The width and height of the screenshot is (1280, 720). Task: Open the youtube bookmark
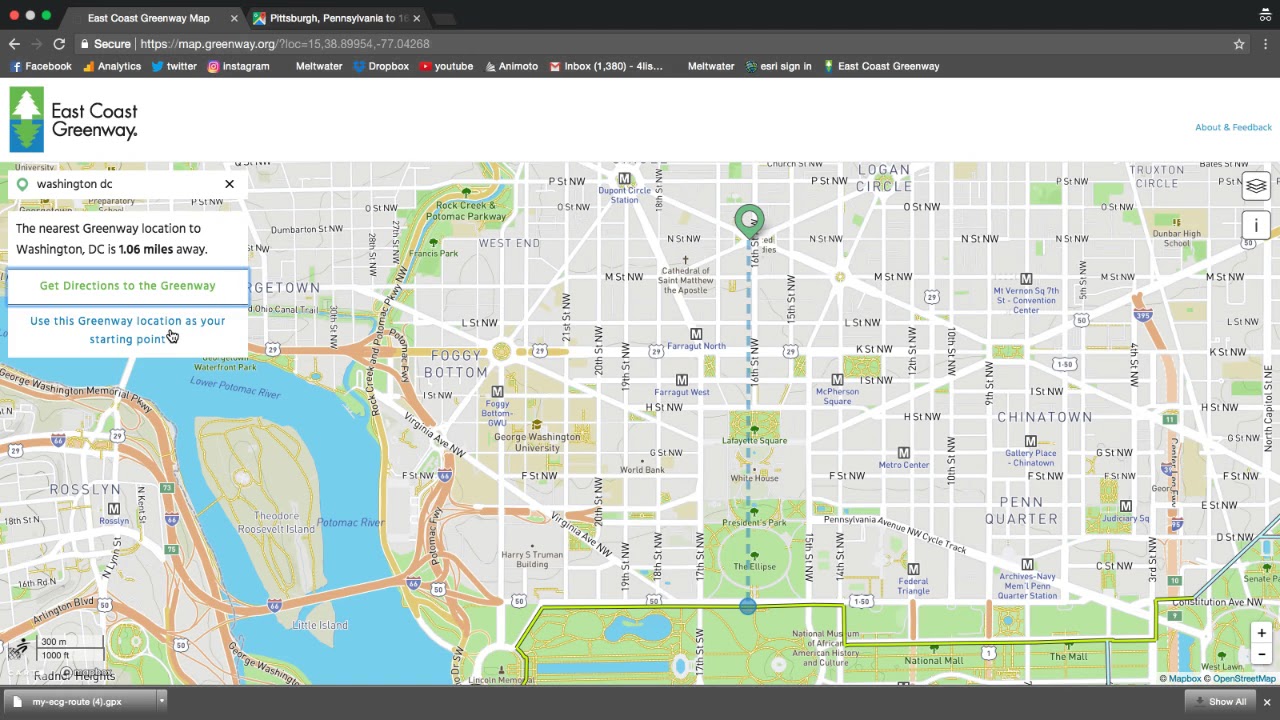[446, 66]
